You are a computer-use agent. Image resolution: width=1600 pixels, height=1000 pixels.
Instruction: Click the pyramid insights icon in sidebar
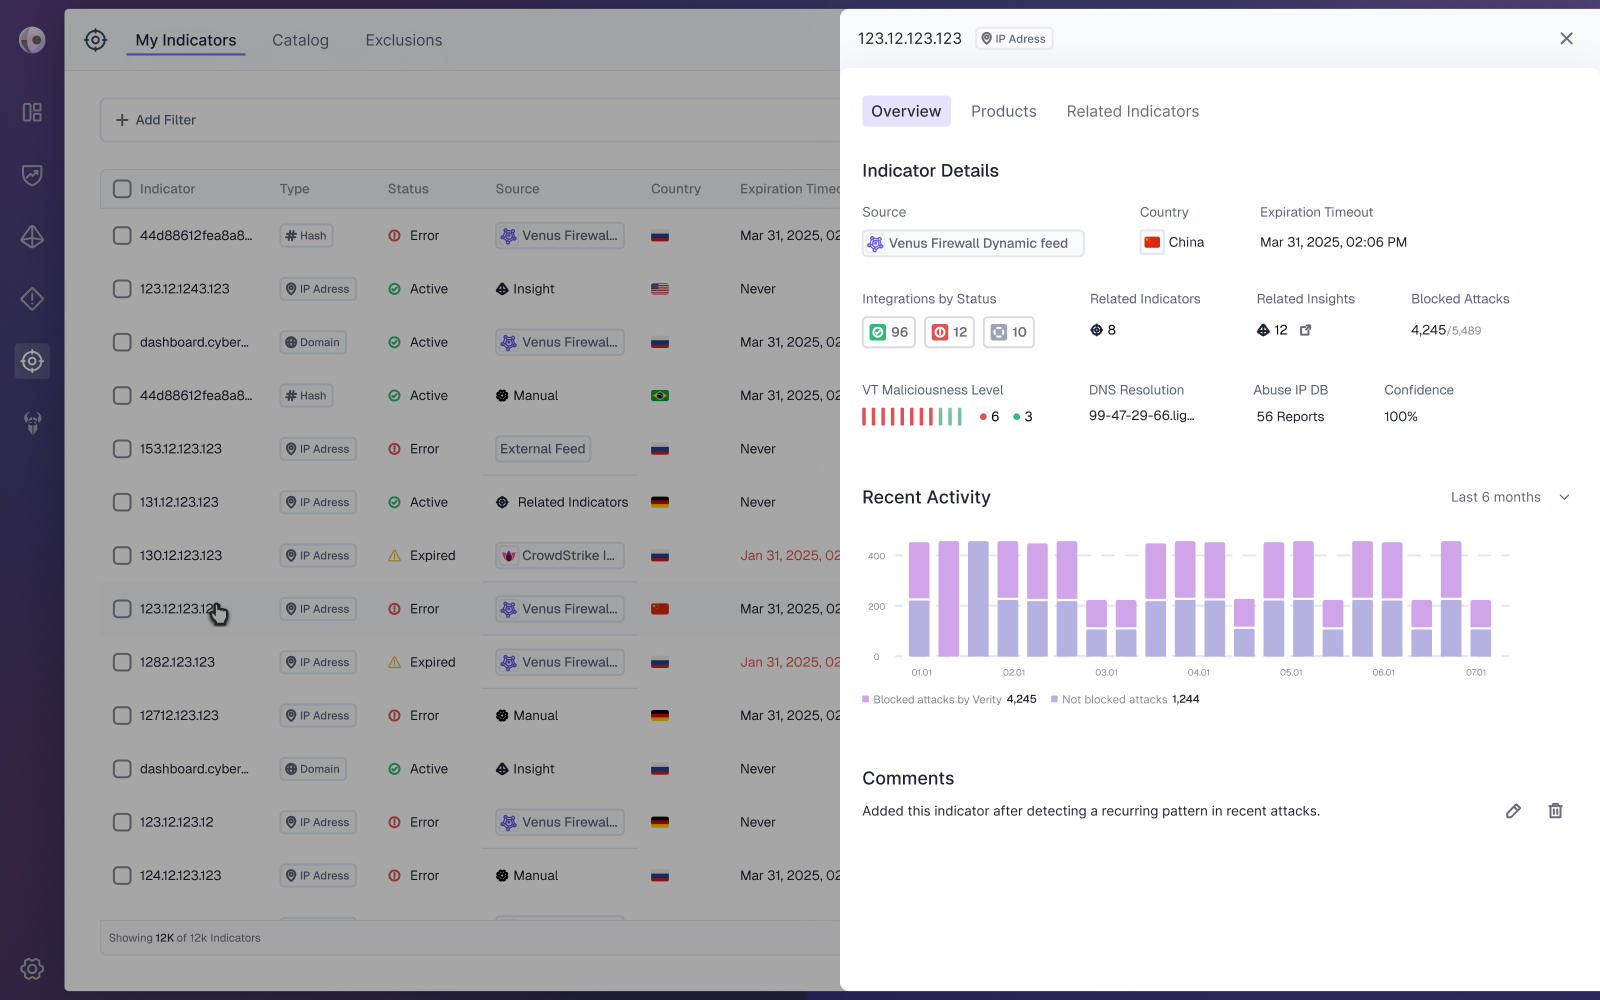coord(32,237)
